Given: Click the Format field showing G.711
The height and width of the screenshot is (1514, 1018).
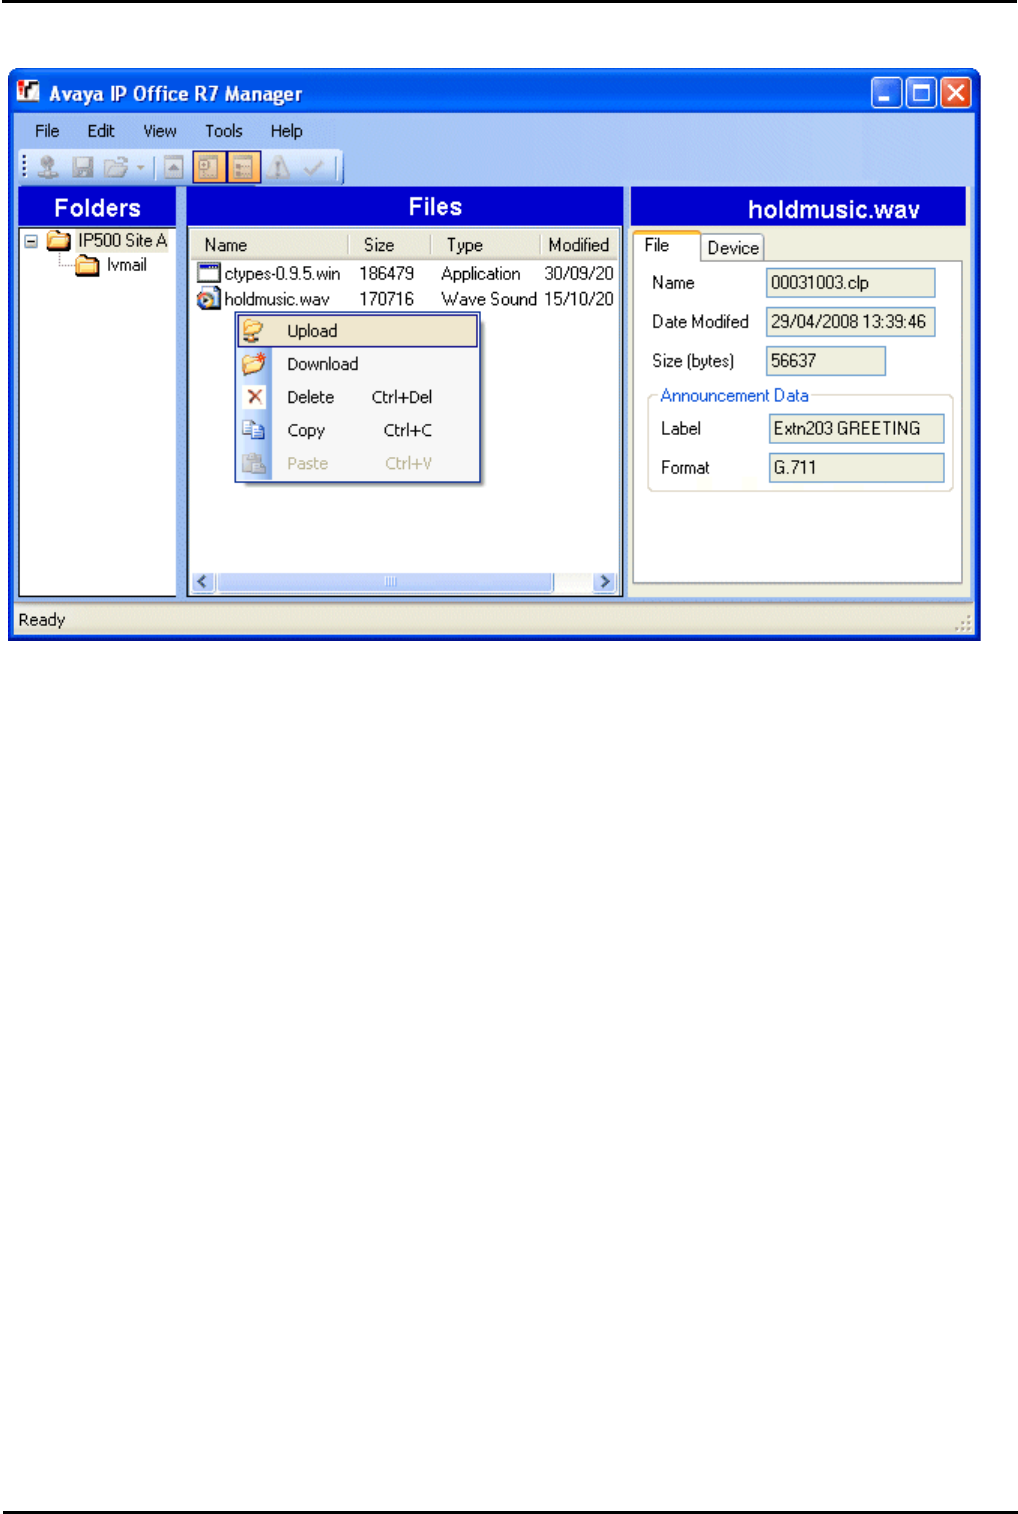Looking at the screenshot, I should click(x=857, y=467).
